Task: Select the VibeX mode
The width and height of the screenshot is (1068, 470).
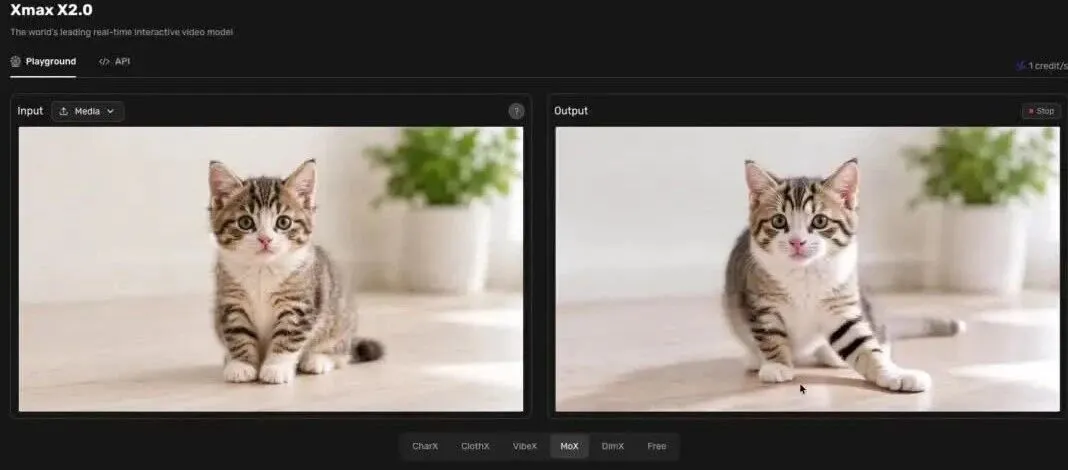Action: coord(524,446)
